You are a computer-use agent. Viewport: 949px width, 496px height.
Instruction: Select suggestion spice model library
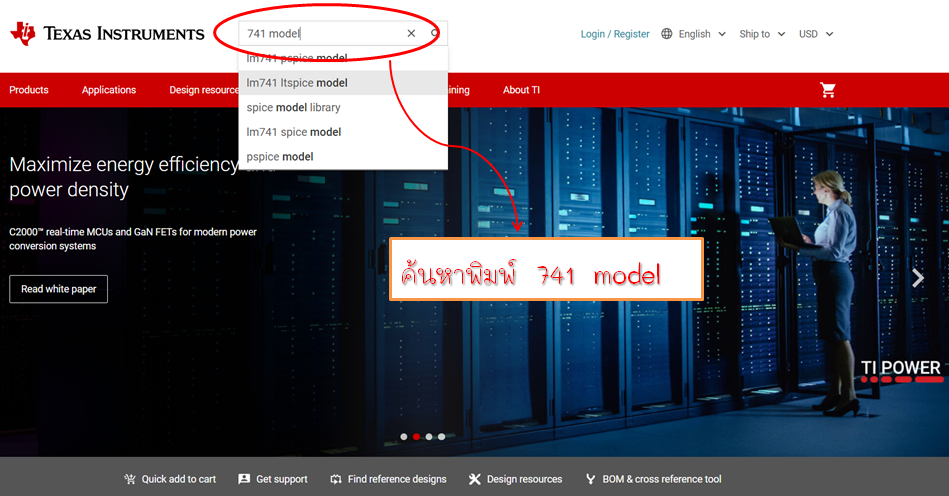[x=343, y=108]
